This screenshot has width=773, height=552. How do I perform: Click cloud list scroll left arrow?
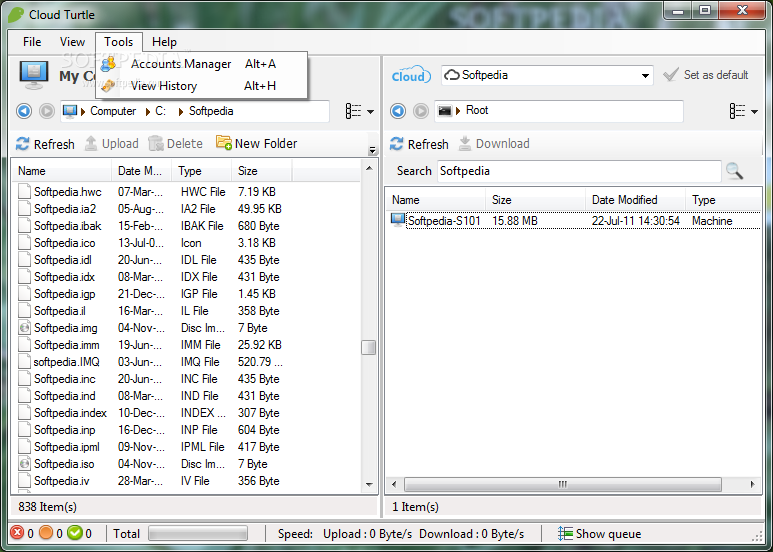pos(394,484)
